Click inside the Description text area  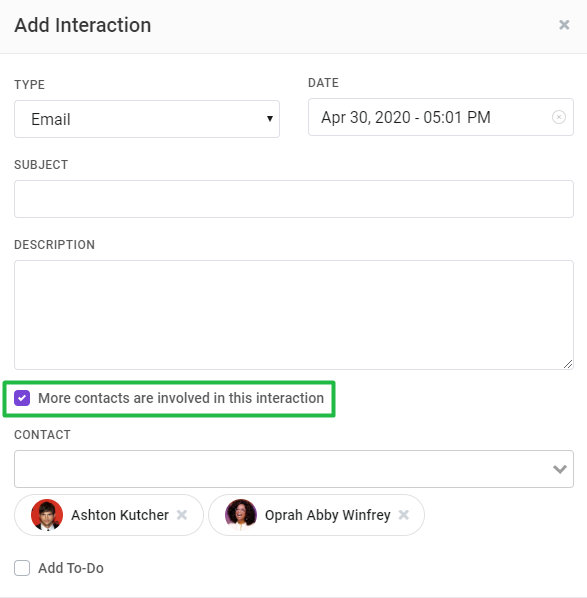pos(294,315)
